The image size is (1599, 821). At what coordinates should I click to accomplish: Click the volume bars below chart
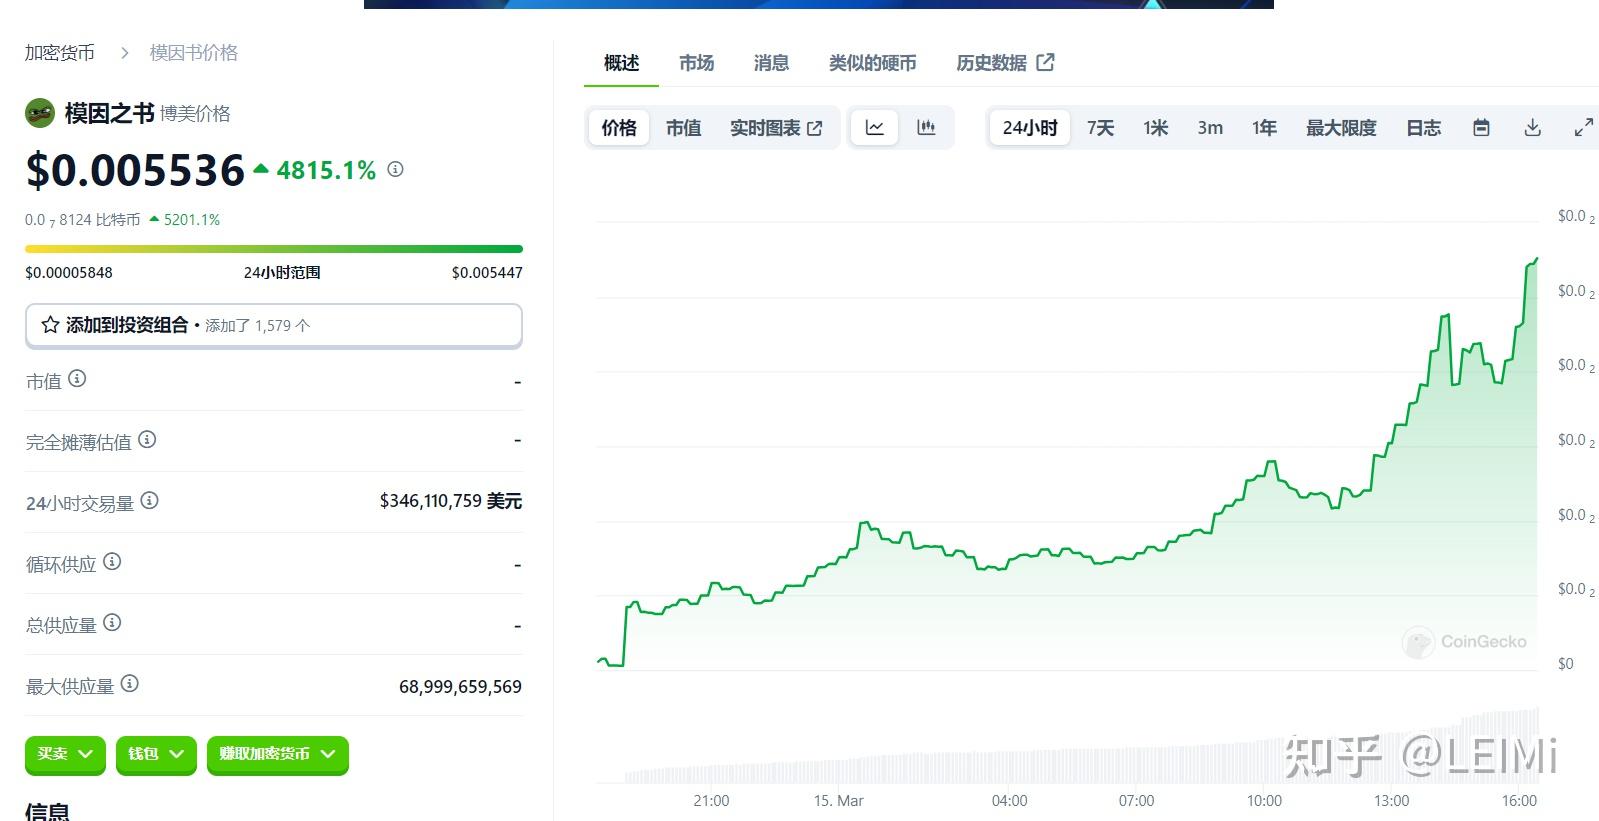1081,746
